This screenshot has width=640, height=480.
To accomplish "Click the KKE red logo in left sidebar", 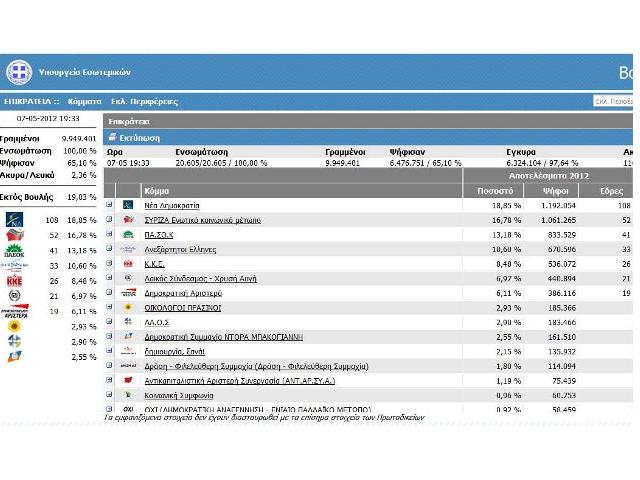I will [x=14, y=281].
